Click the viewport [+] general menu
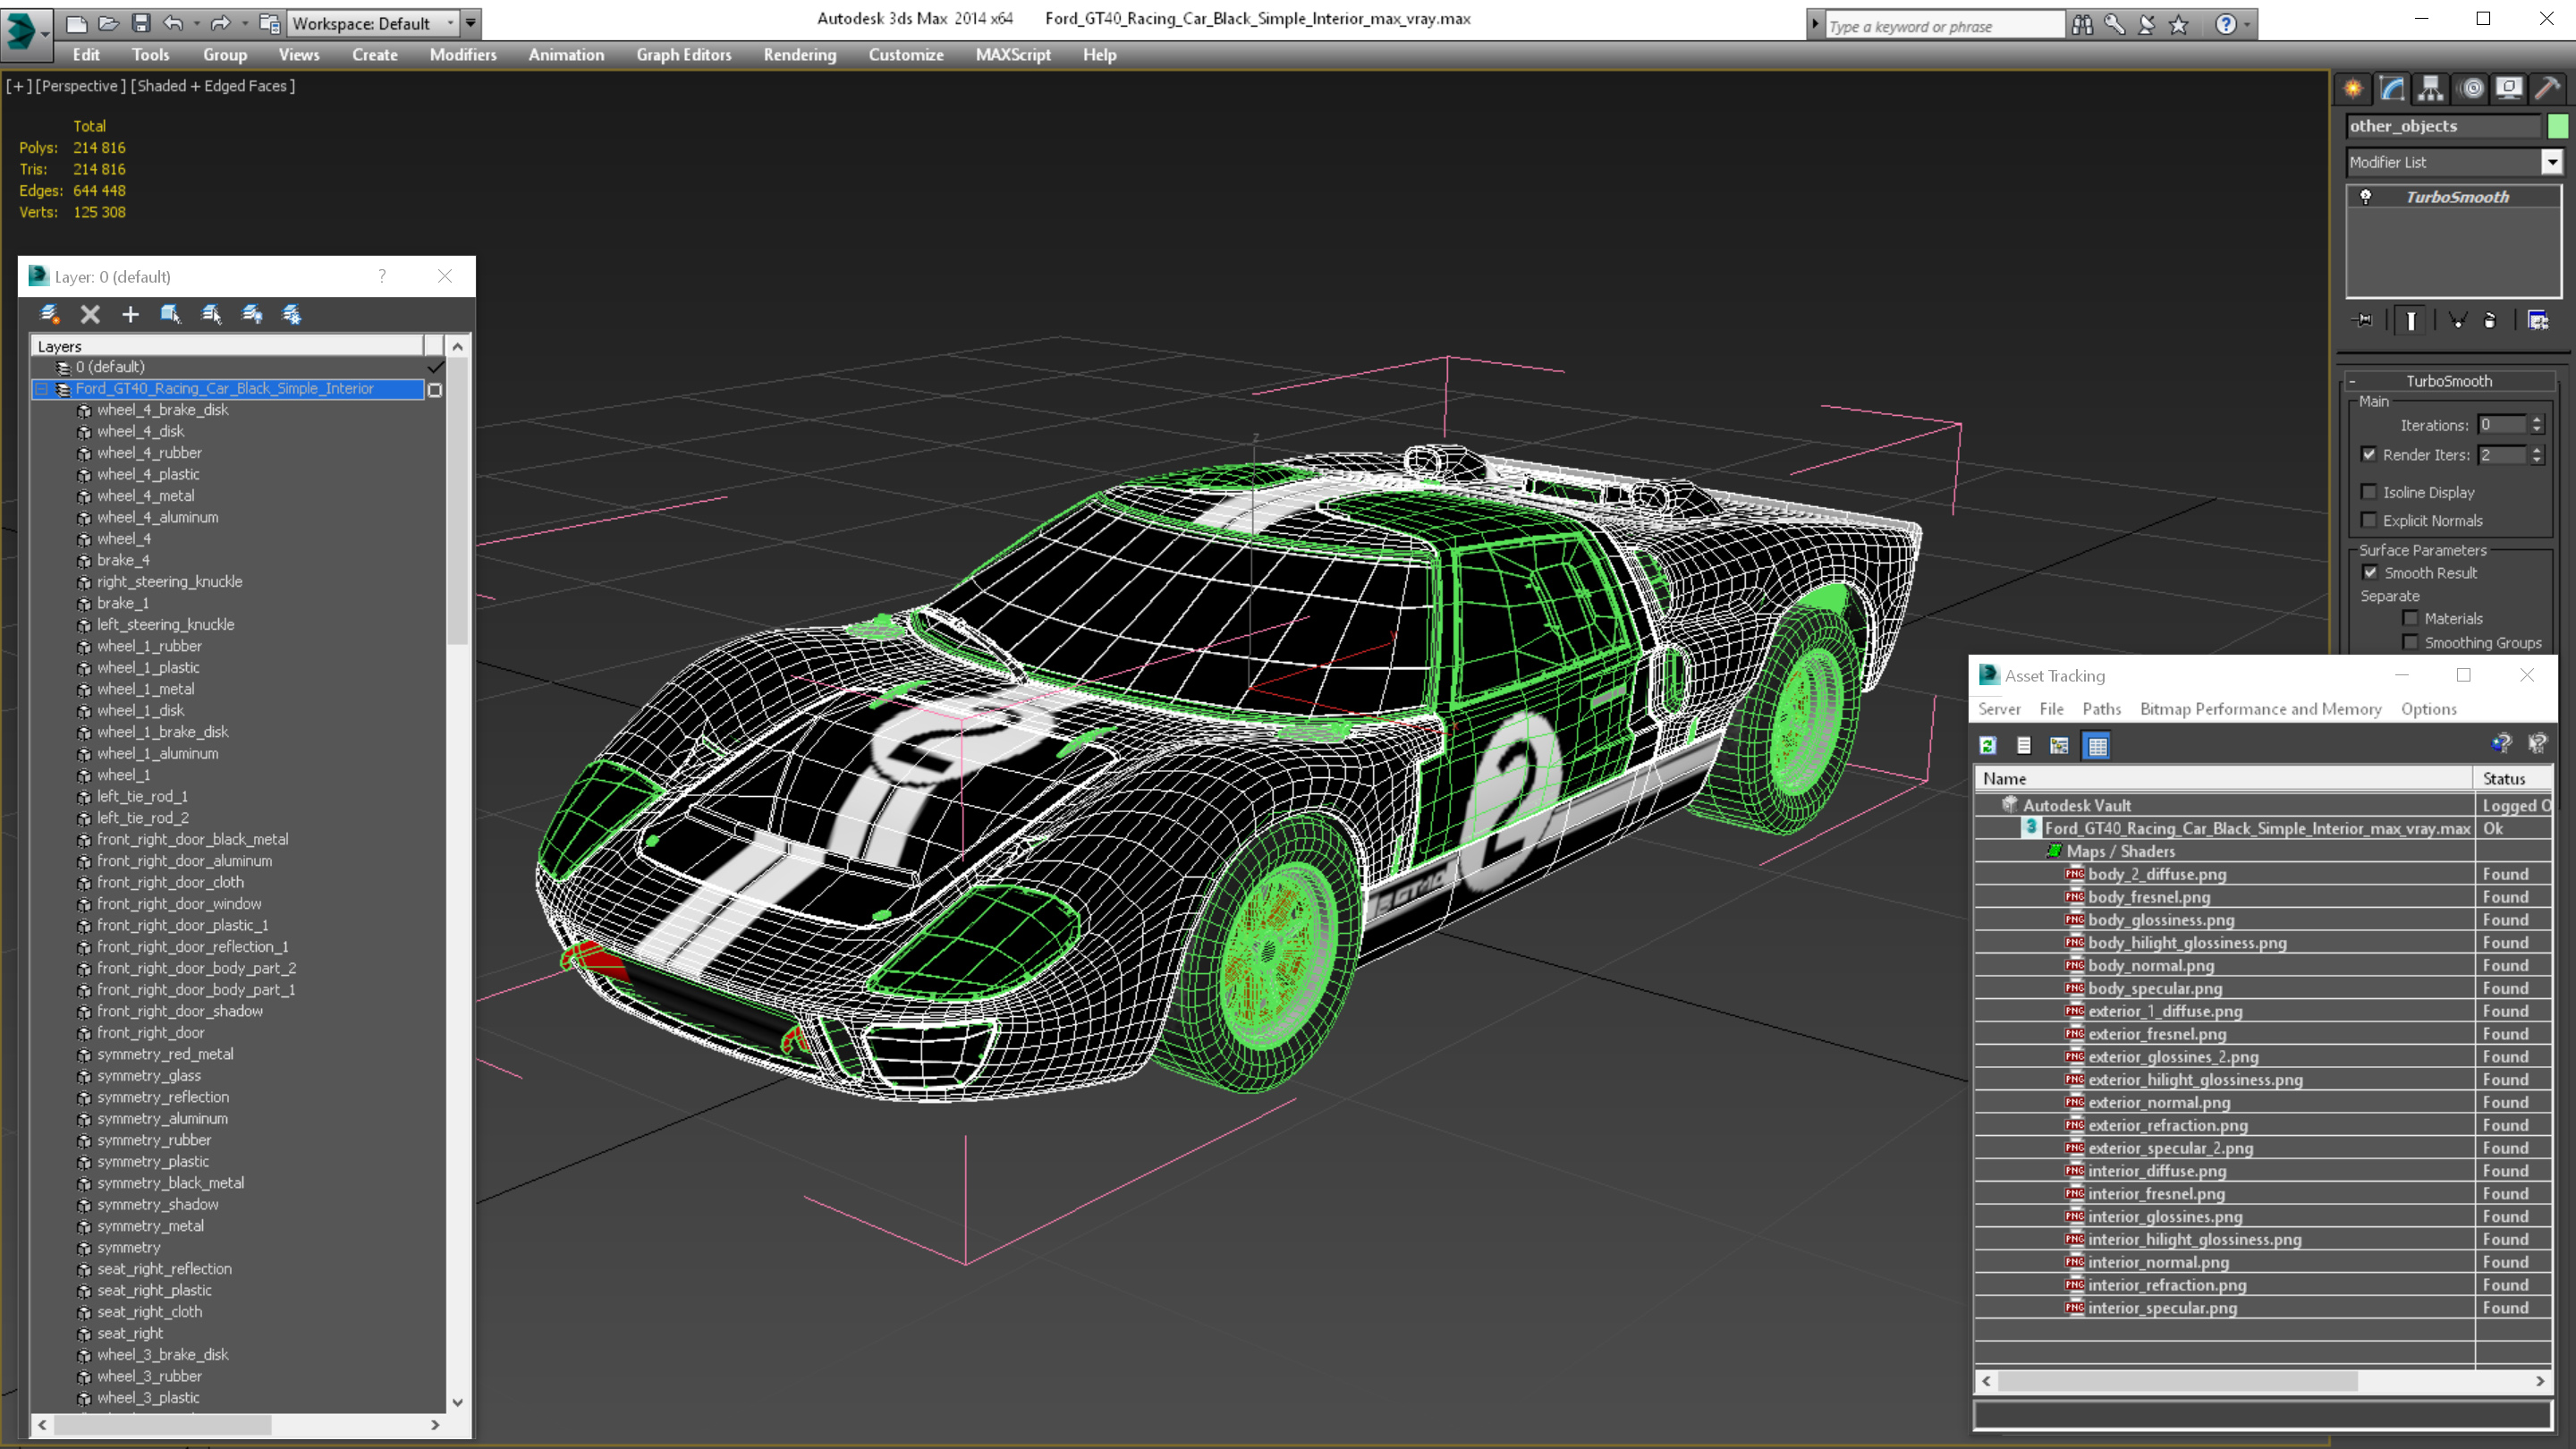 point(19,86)
